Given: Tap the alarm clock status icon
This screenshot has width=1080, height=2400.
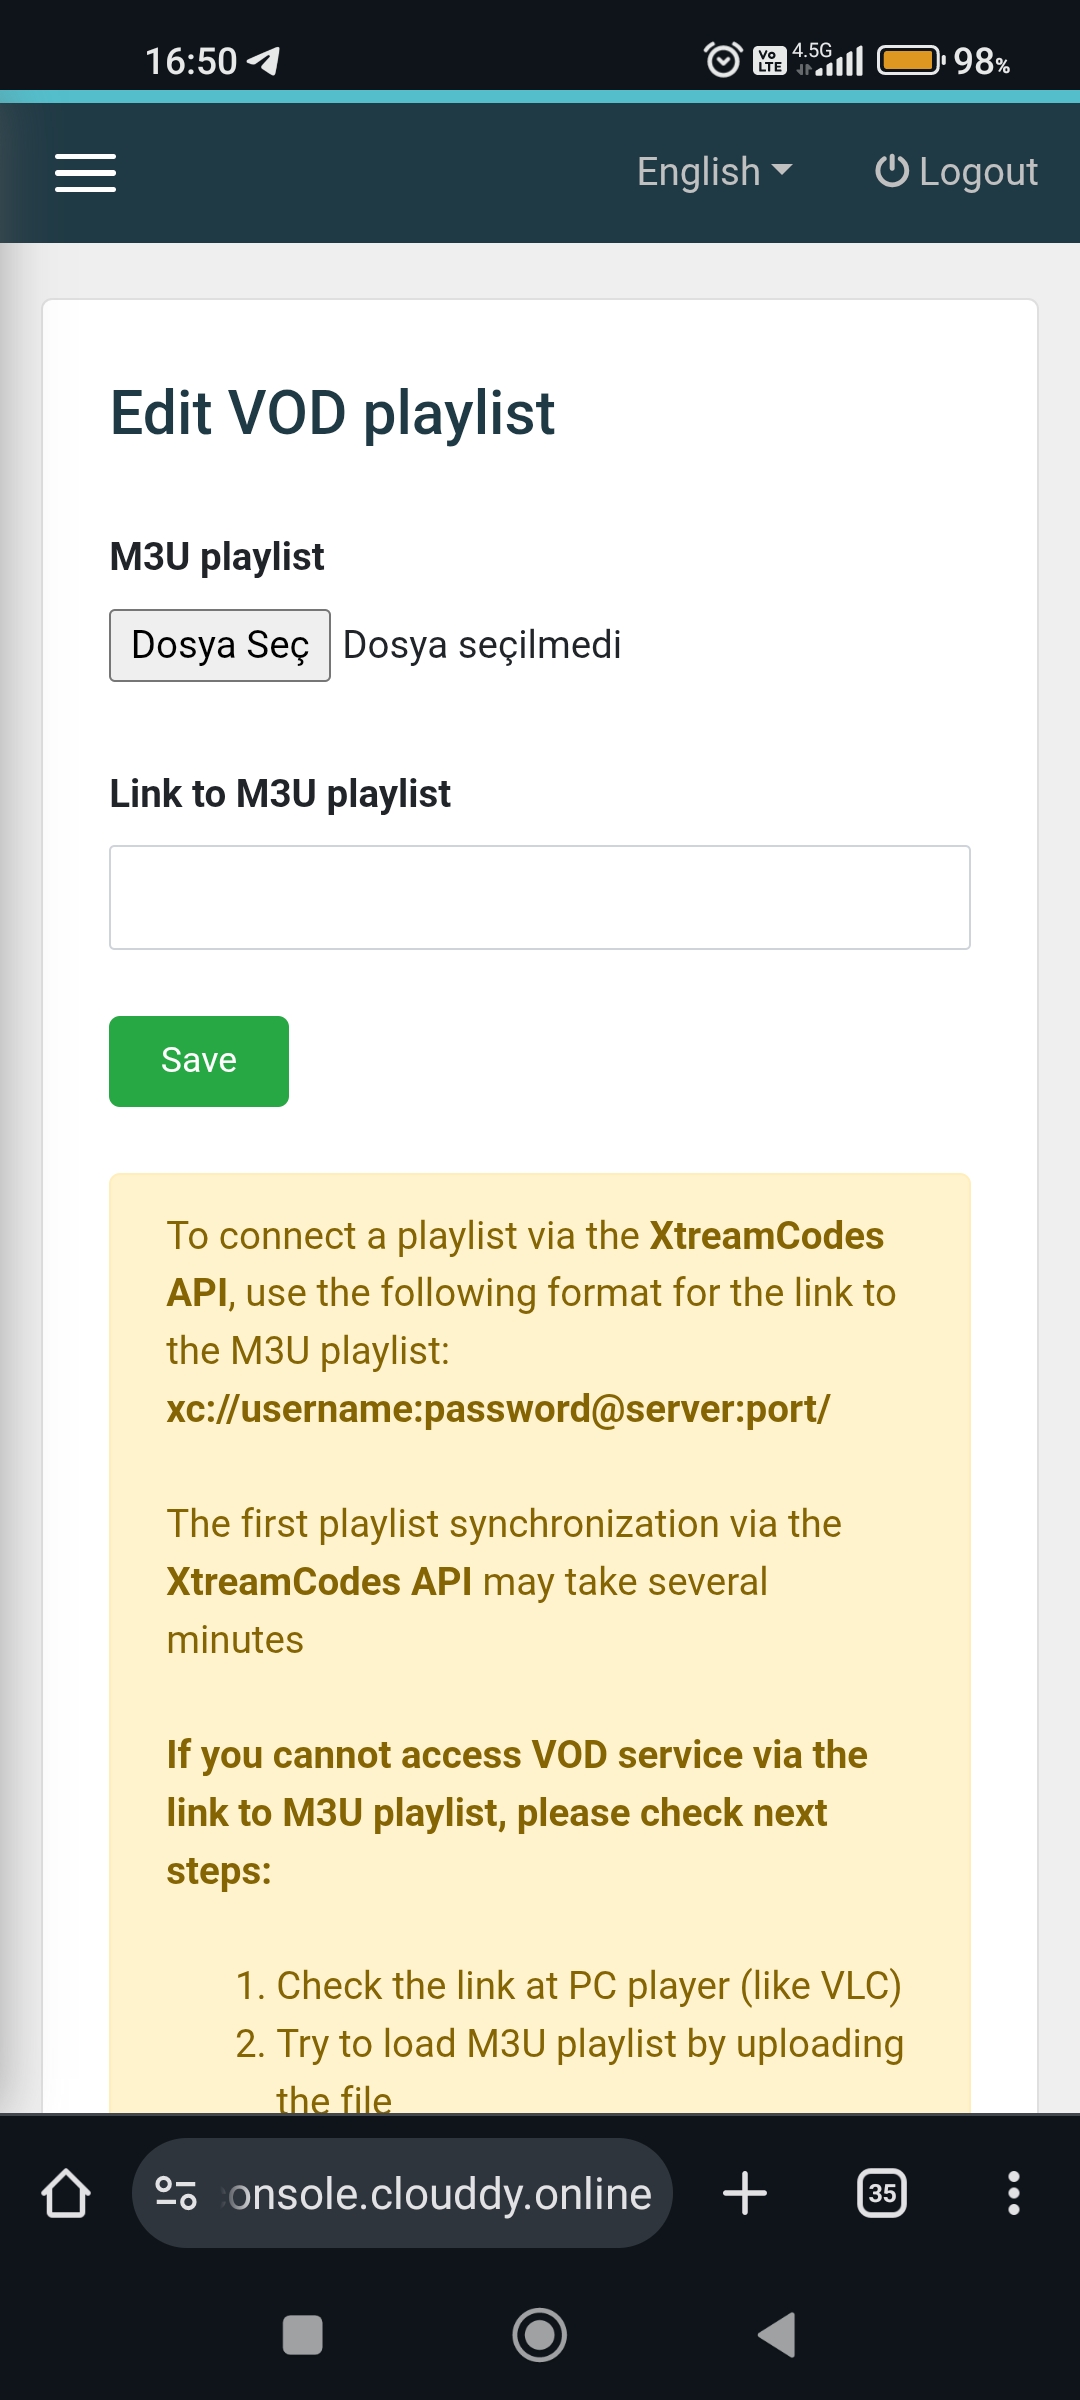Looking at the screenshot, I should (x=723, y=61).
